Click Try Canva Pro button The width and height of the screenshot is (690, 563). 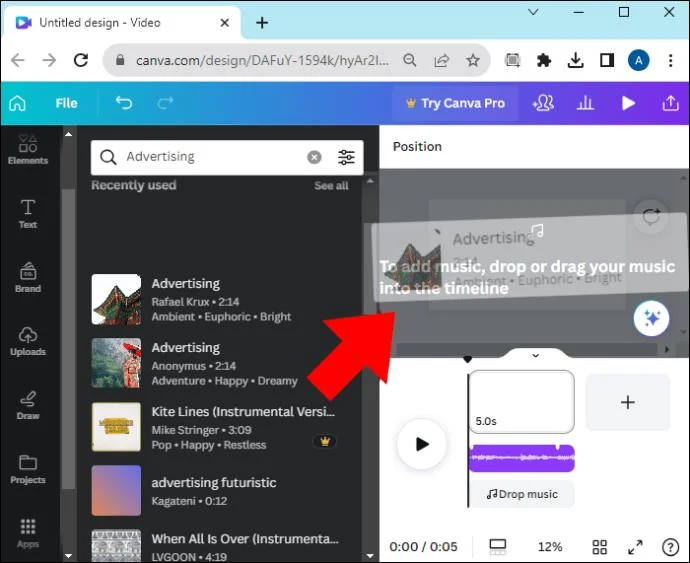point(455,103)
